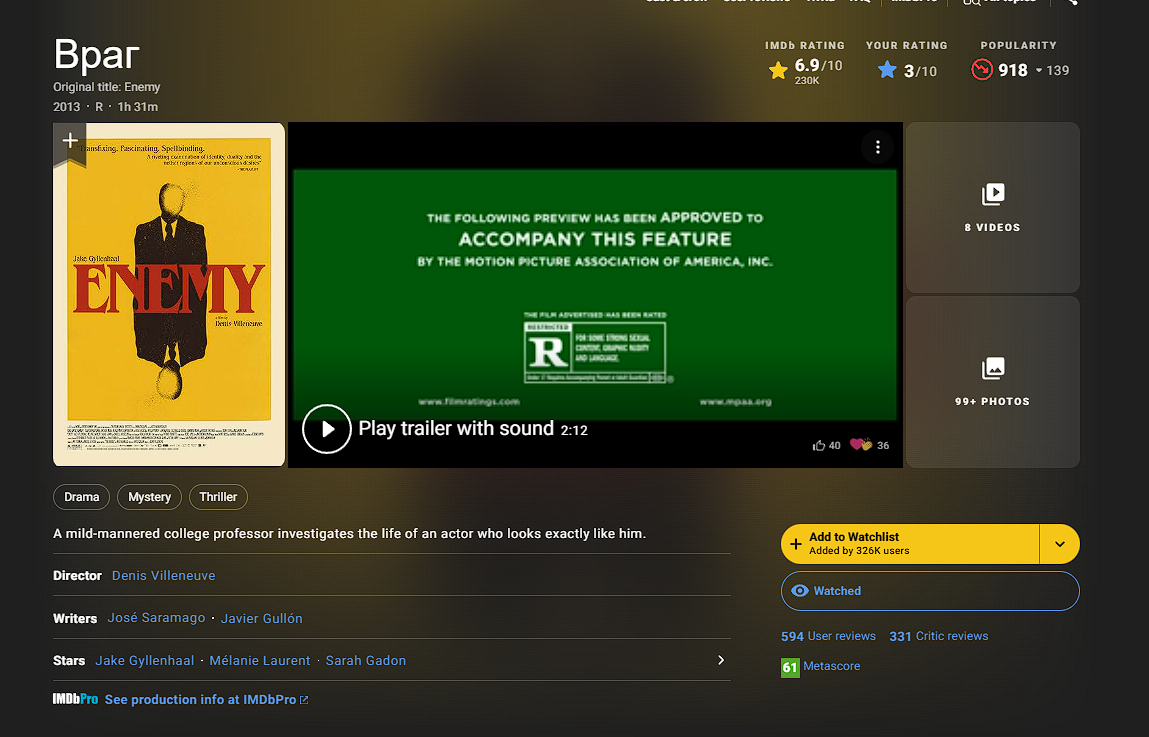Expand the full cast via Stars chevron
Screen dimensions: 1149x737
721,660
